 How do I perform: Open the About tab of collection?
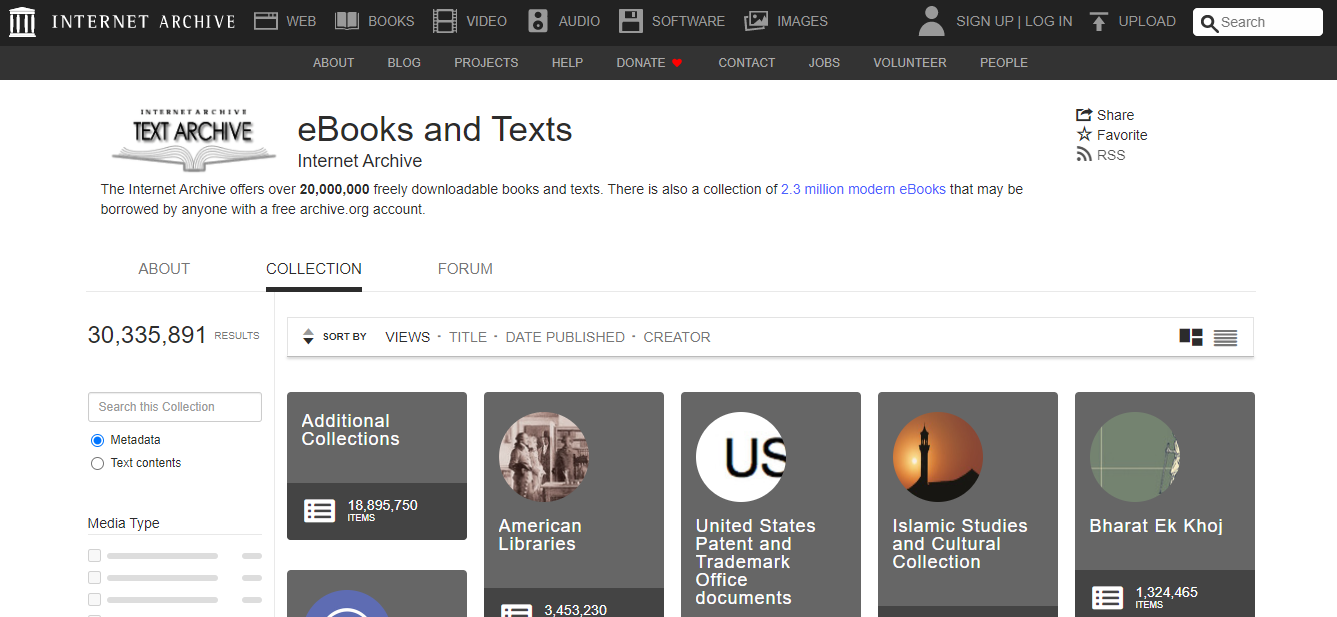pos(164,269)
